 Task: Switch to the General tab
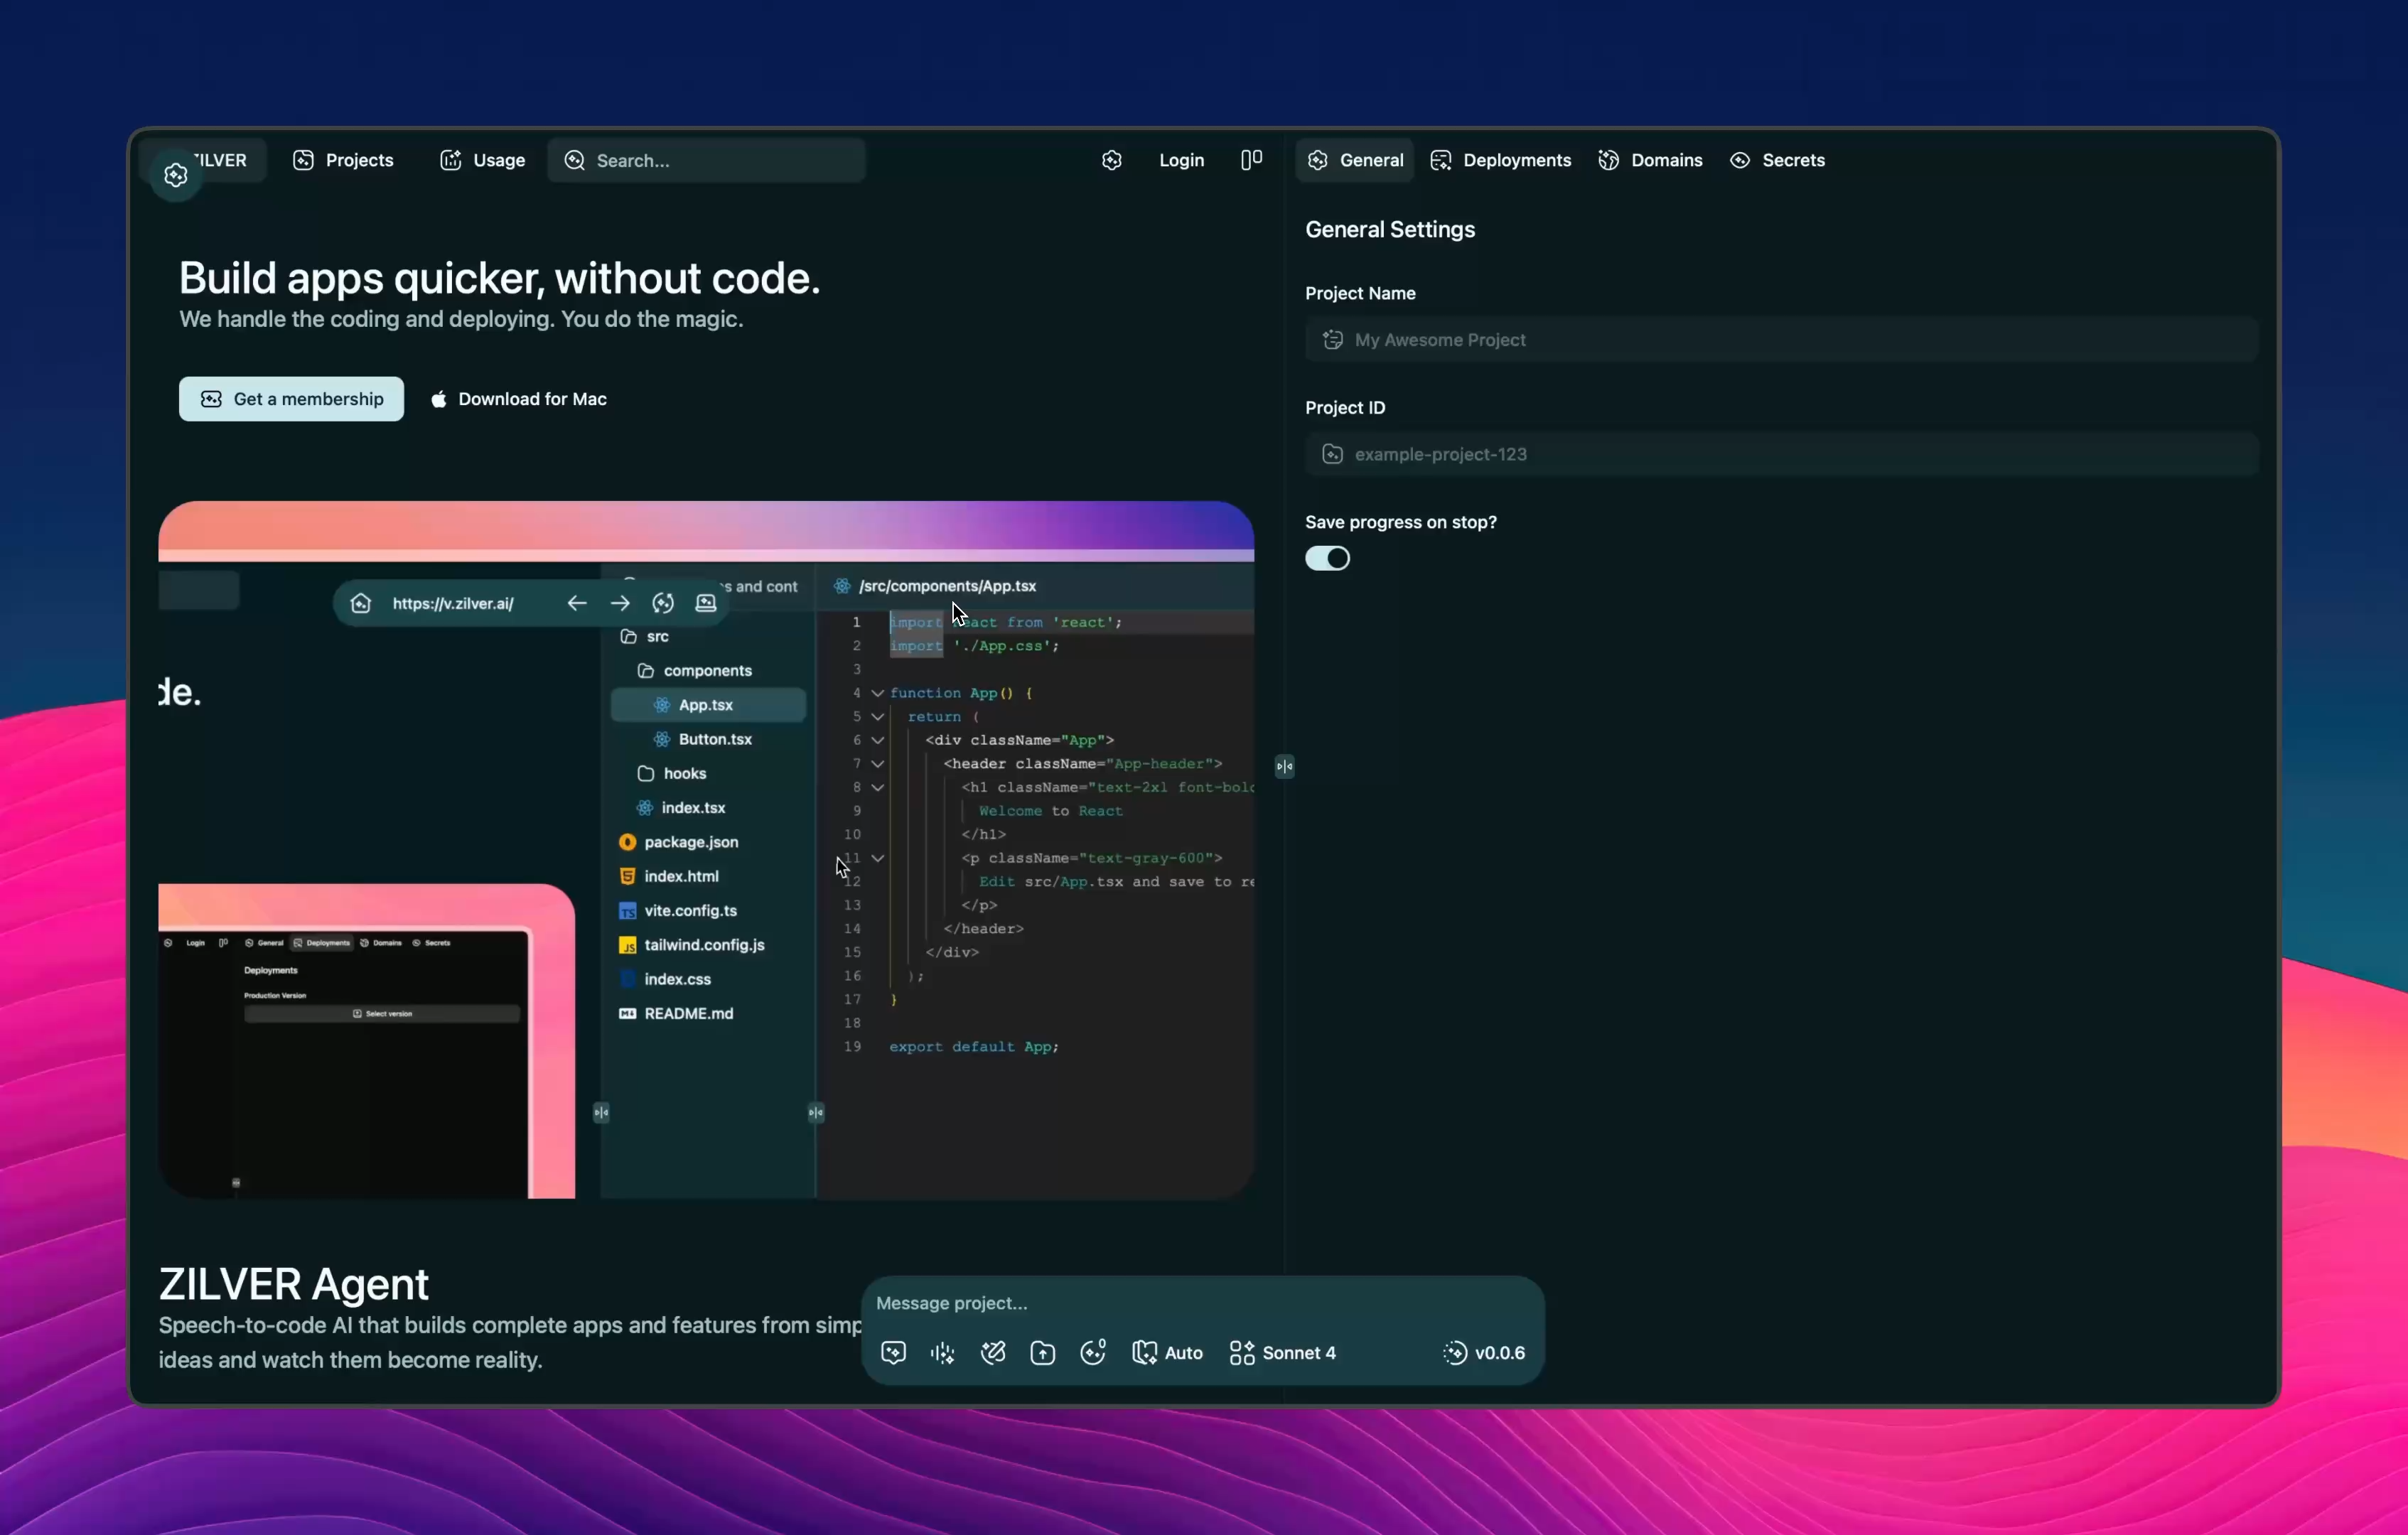(1355, 160)
